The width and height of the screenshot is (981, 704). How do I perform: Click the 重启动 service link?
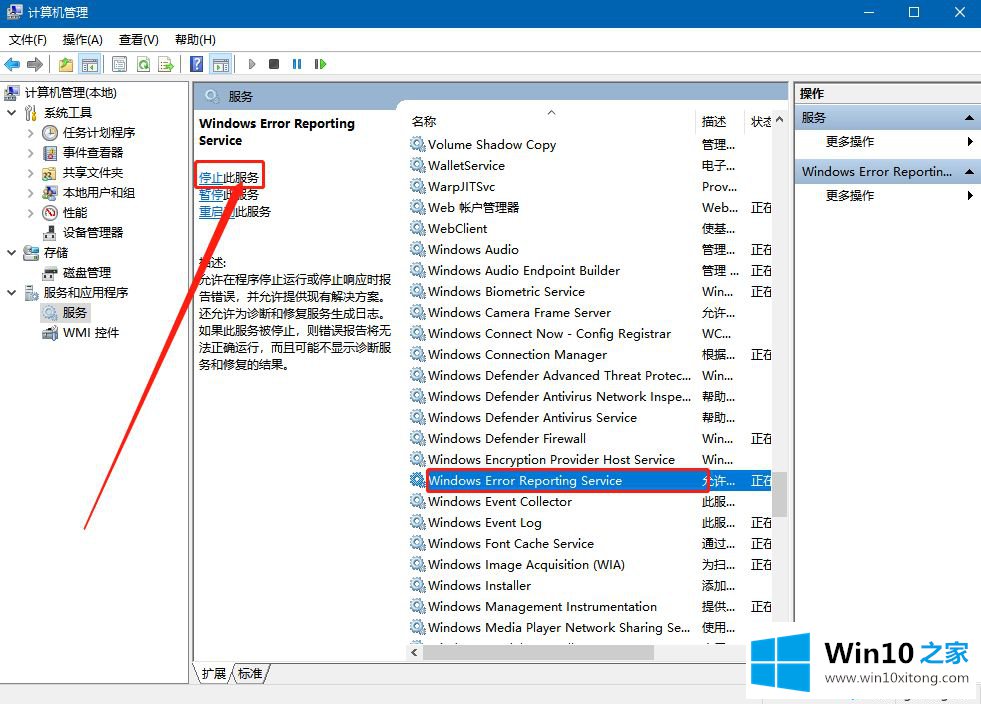point(217,212)
